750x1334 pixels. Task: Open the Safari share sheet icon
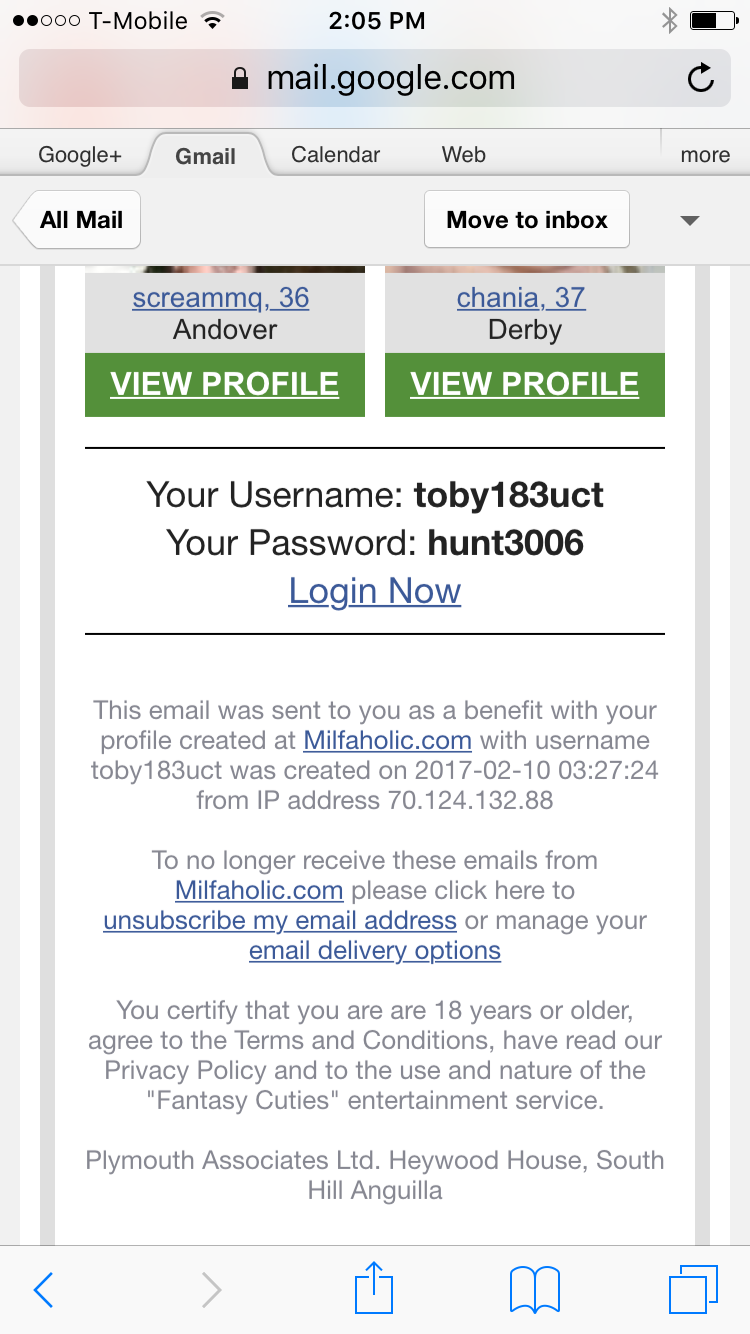coord(375,1287)
